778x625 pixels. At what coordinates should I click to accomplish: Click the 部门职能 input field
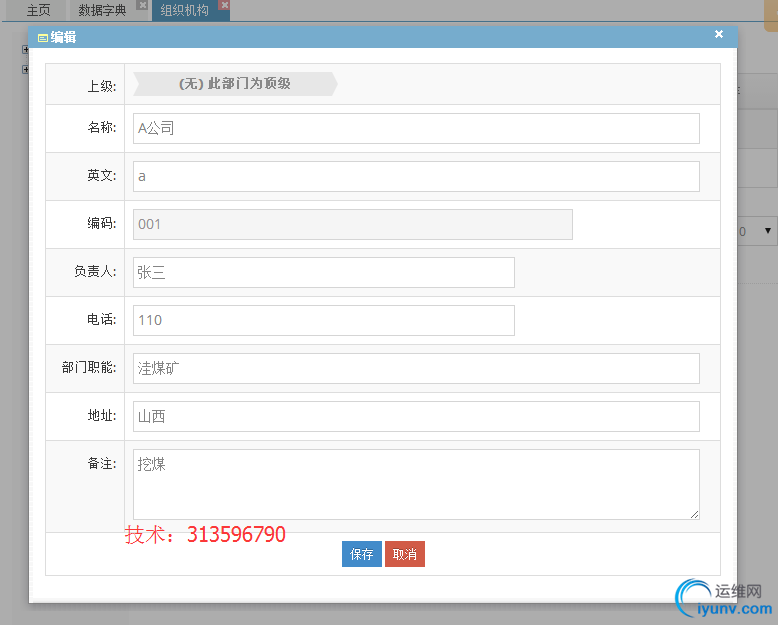416,369
